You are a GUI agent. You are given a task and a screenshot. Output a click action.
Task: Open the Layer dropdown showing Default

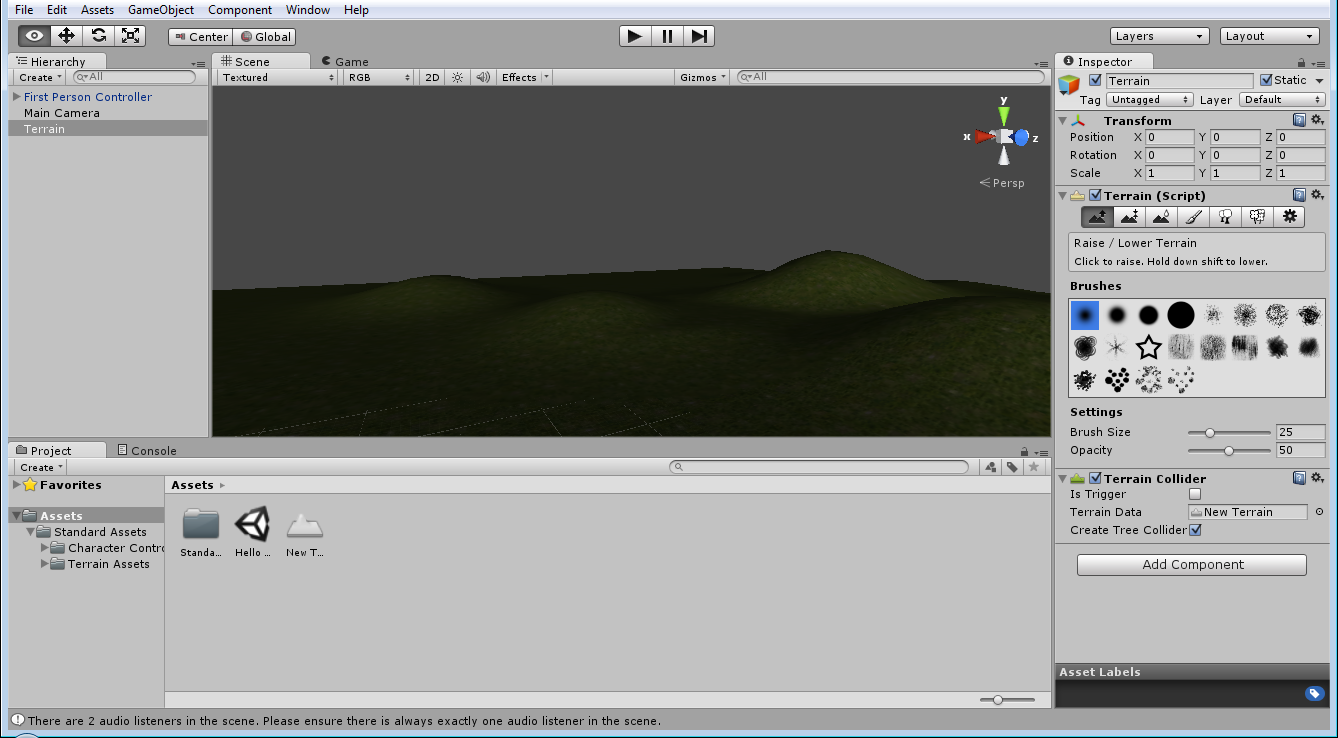click(1282, 100)
